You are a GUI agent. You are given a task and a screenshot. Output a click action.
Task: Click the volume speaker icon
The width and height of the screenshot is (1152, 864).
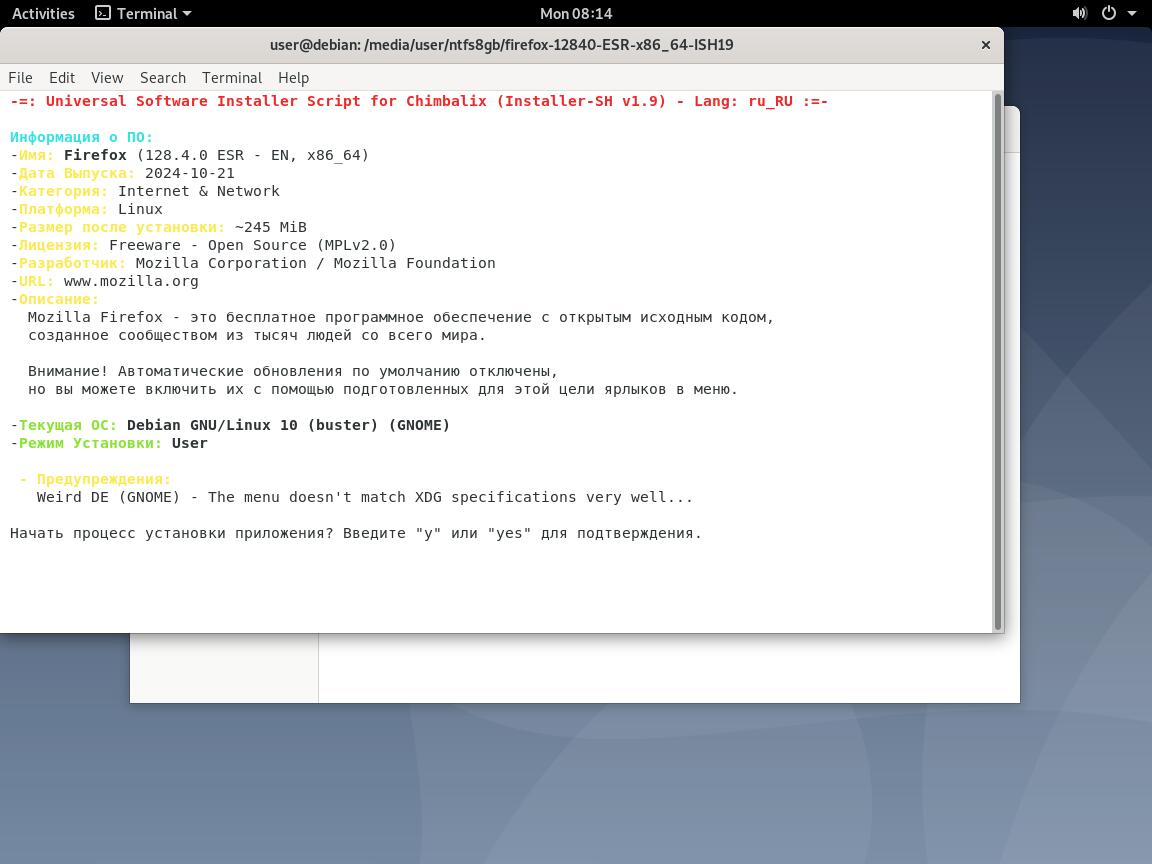coord(1079,13)
